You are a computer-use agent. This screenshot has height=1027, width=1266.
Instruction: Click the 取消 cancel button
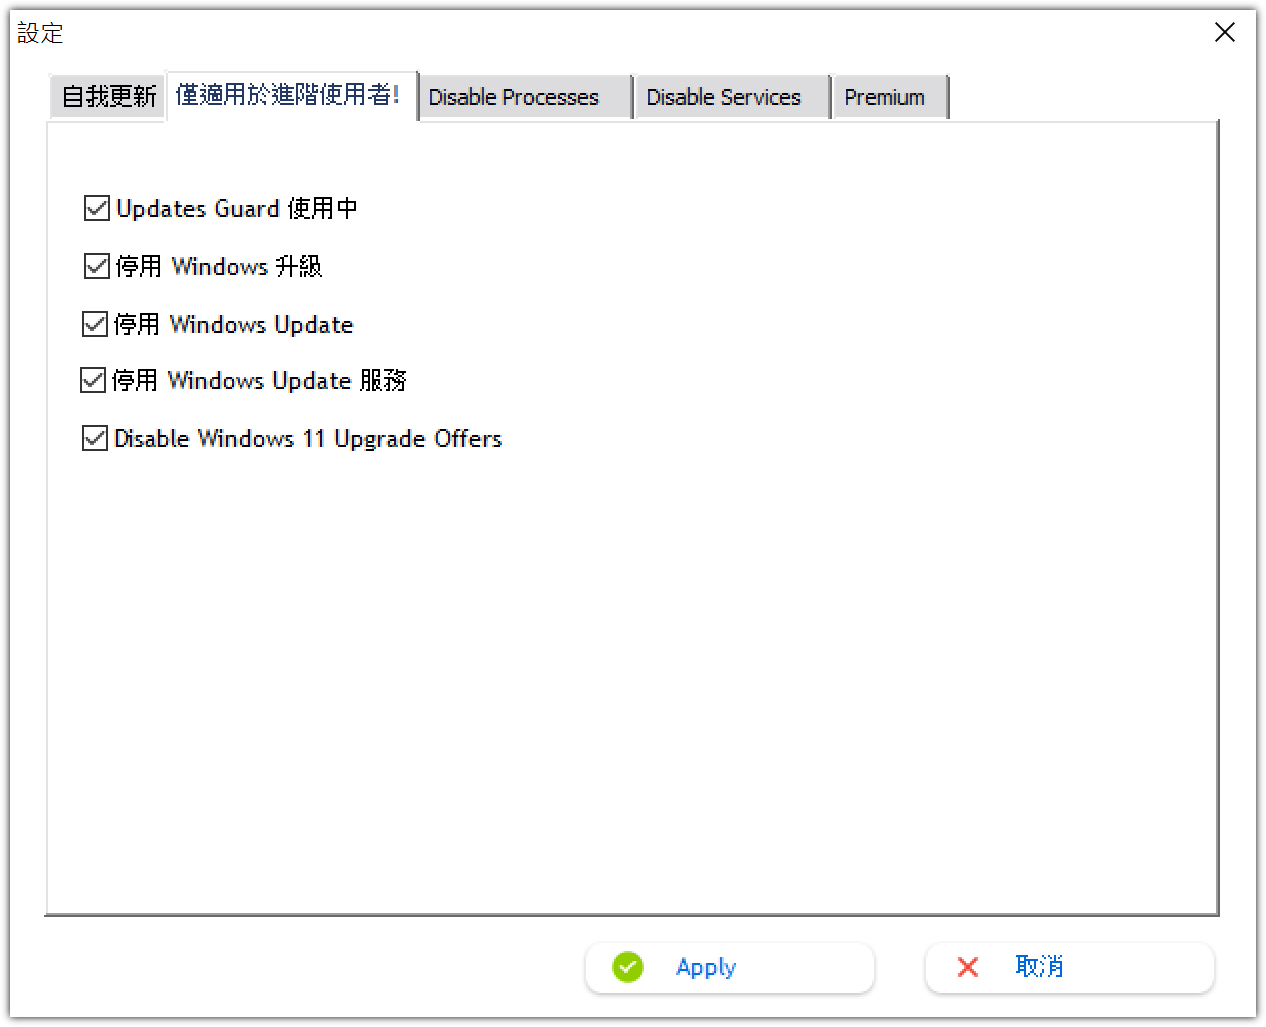[x=1070, y=967]
